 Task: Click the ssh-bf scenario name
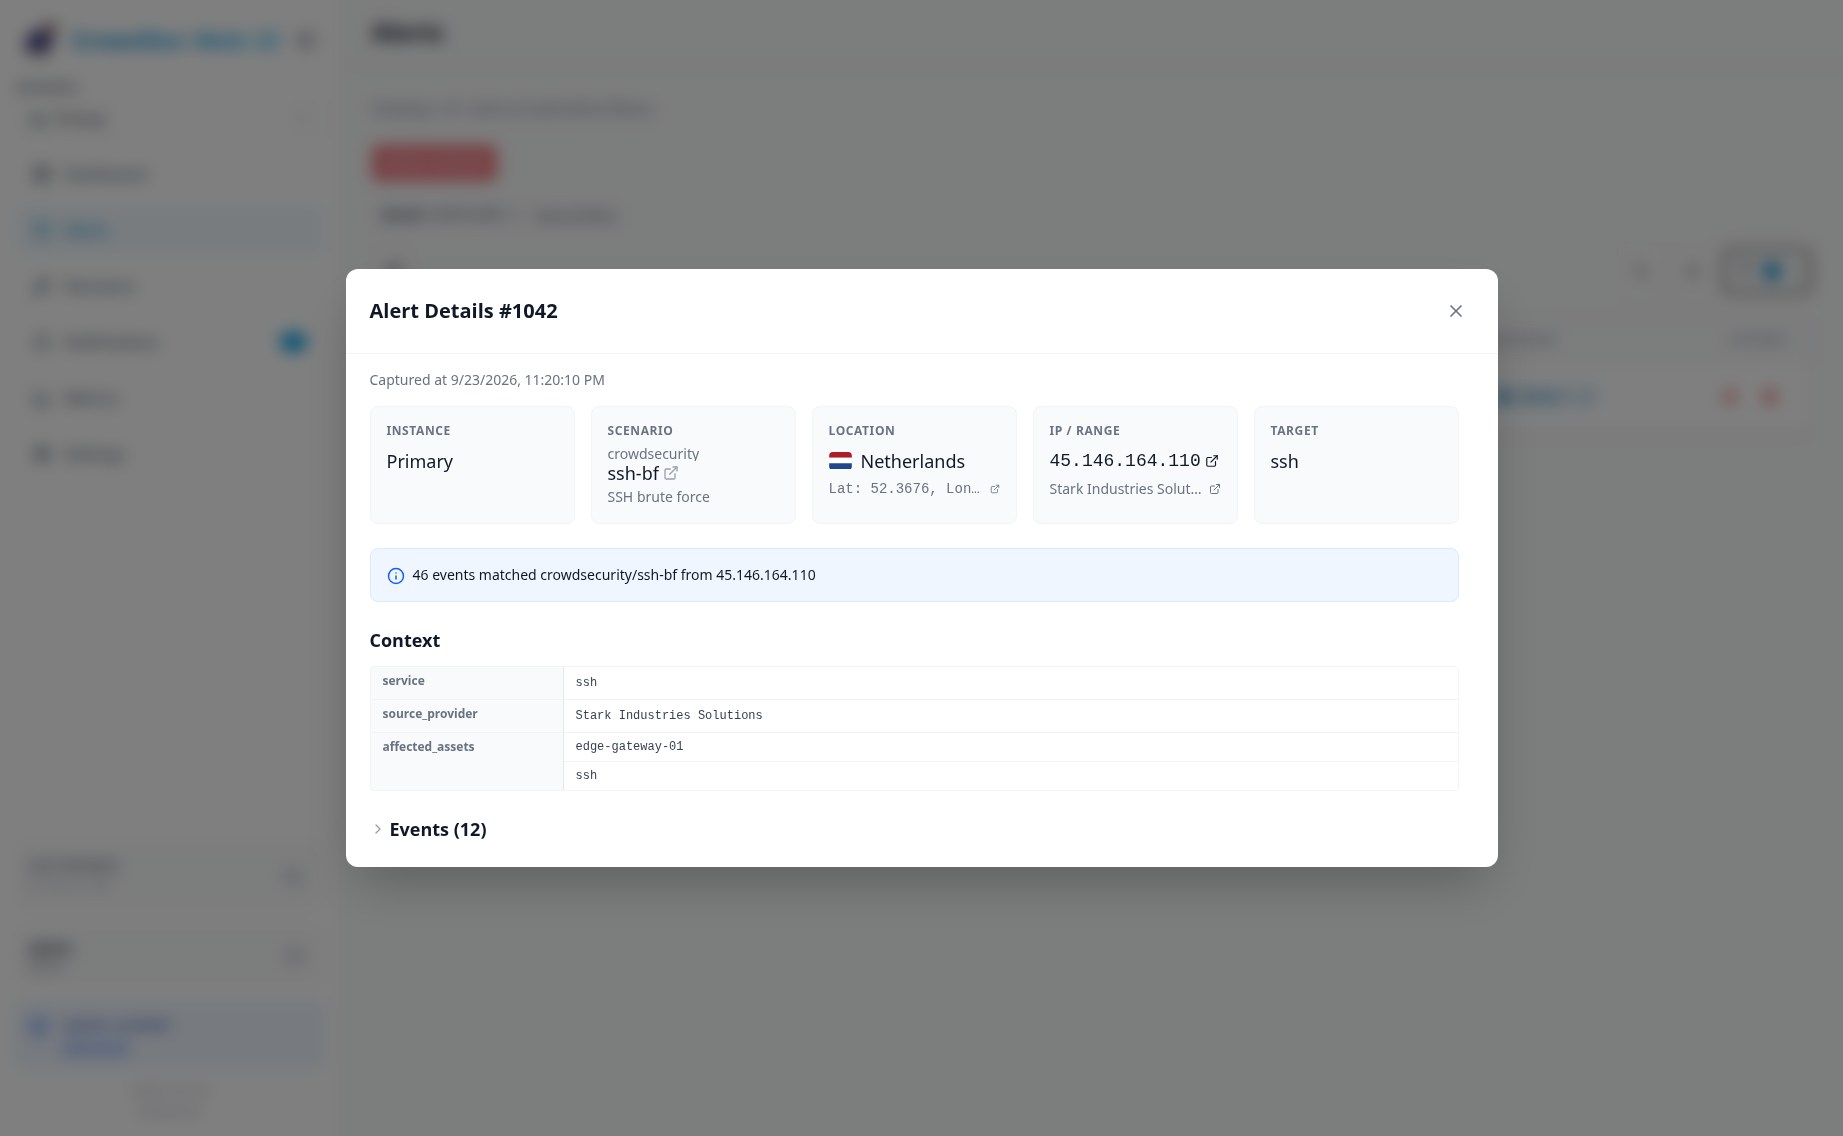pyautogui.click(x=633, y=474)
